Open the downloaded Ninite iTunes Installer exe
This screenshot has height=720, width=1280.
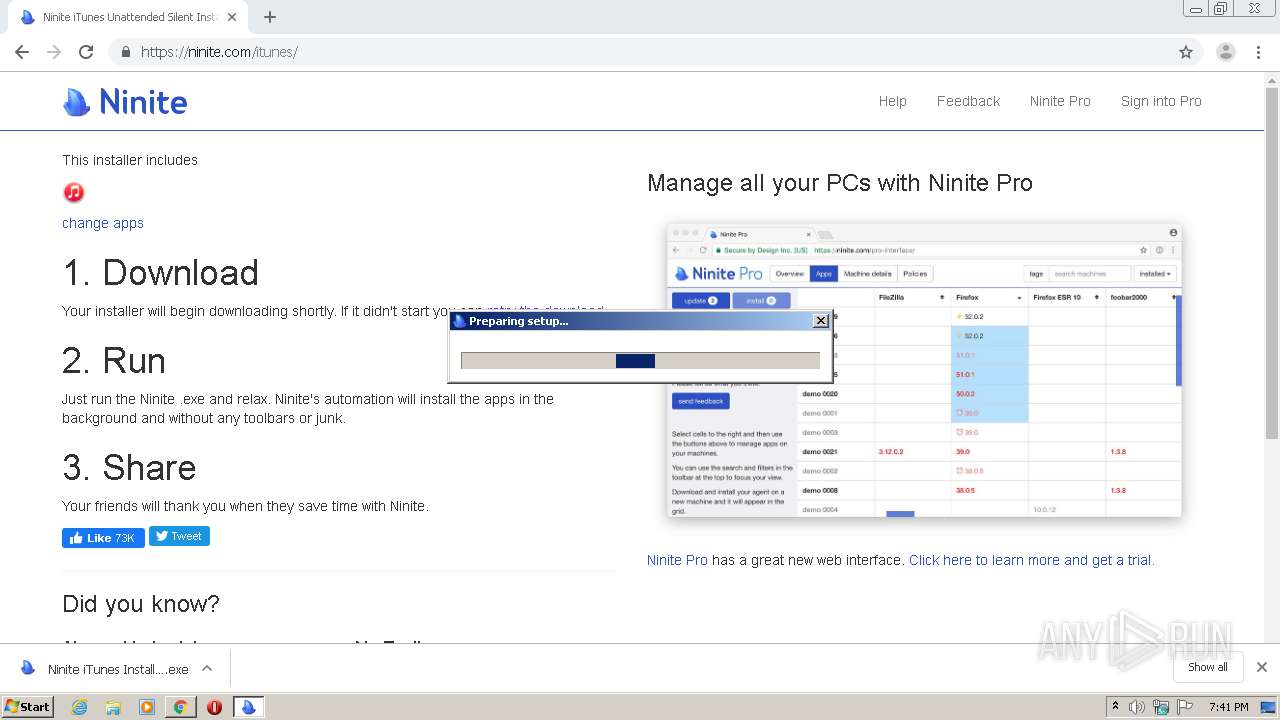(105, 669)
